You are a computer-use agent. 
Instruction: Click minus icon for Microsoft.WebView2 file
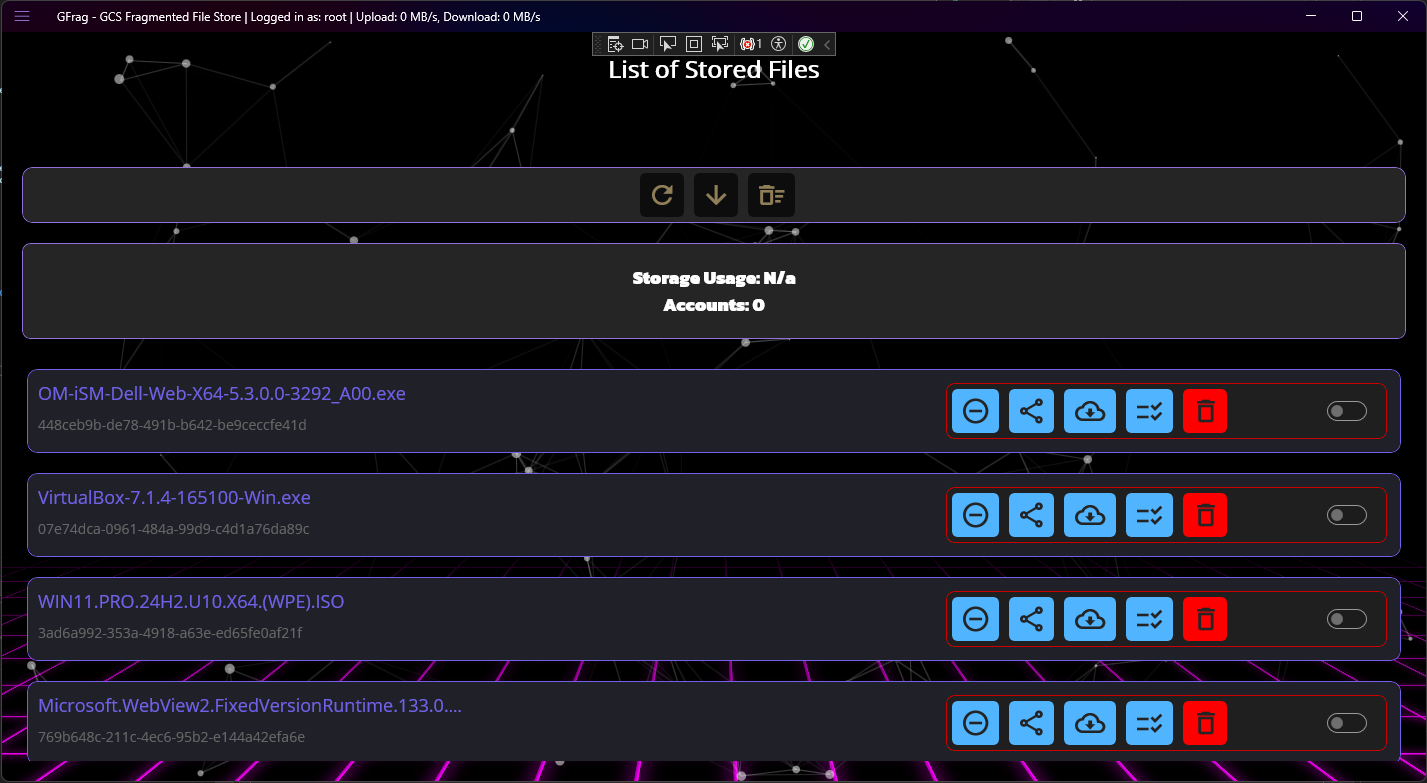(975, 723)
